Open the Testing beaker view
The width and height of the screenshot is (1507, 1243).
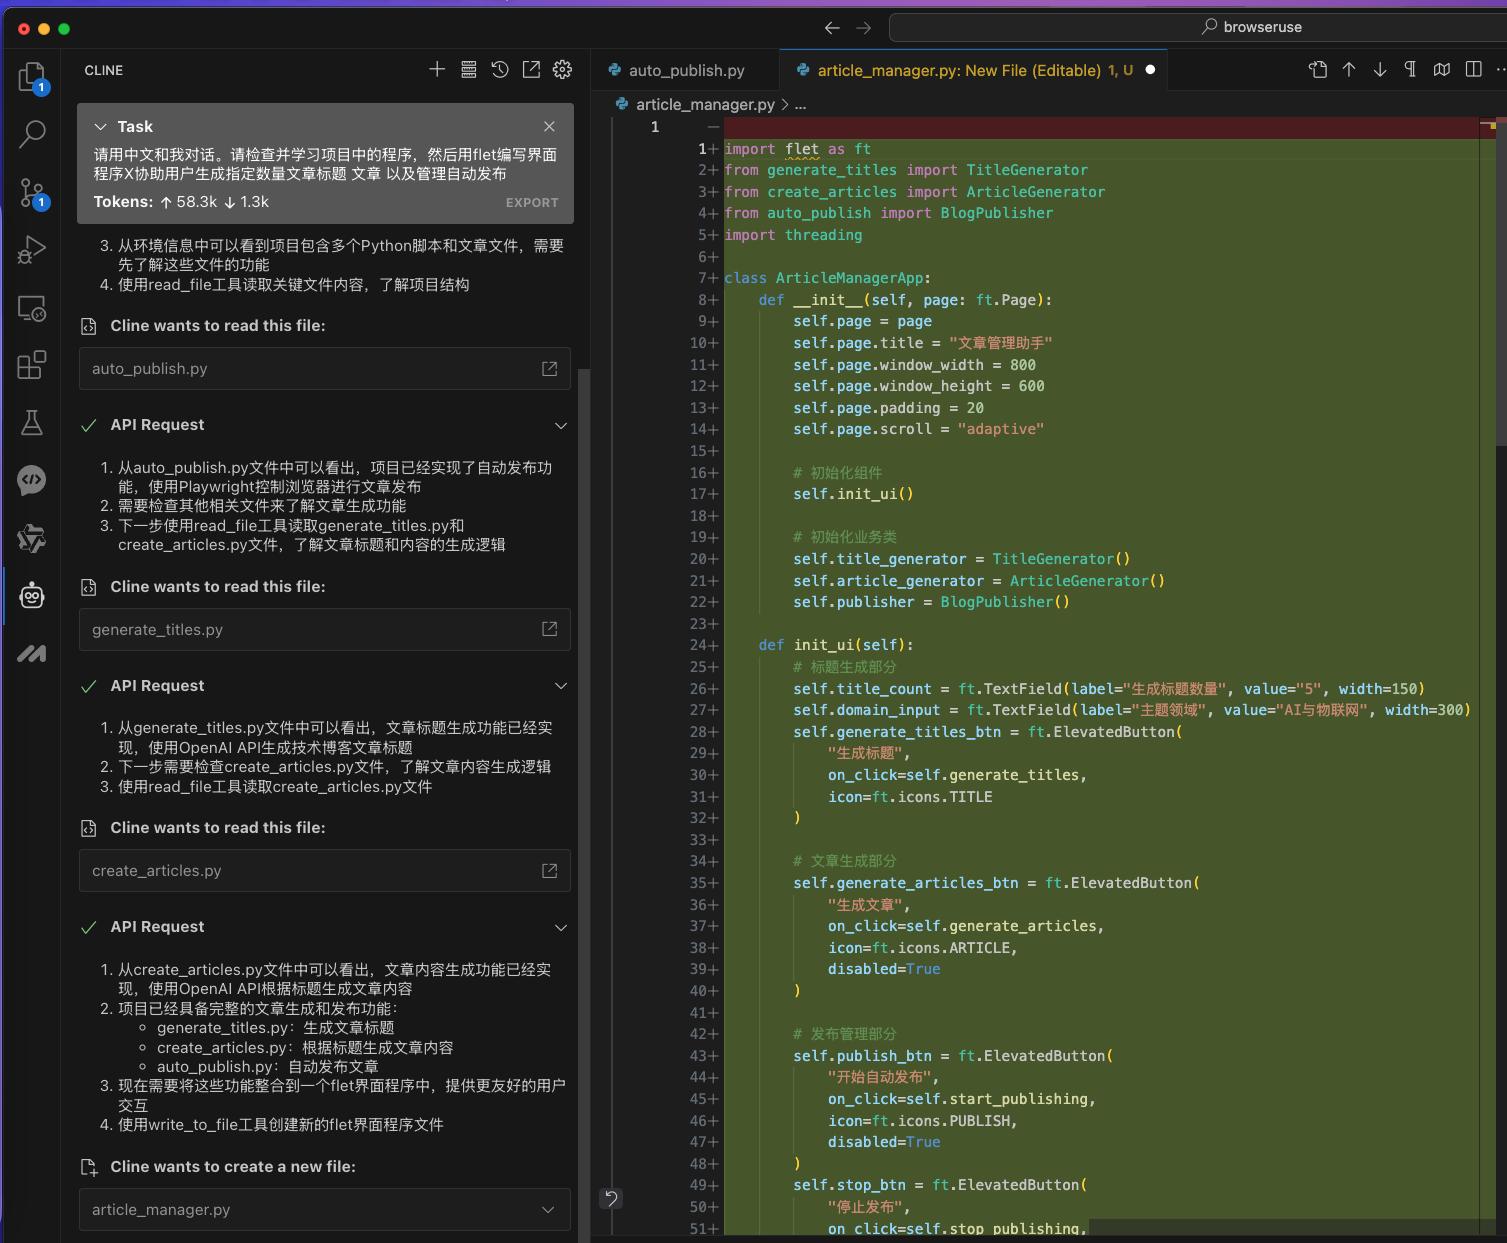coord(33,422)
